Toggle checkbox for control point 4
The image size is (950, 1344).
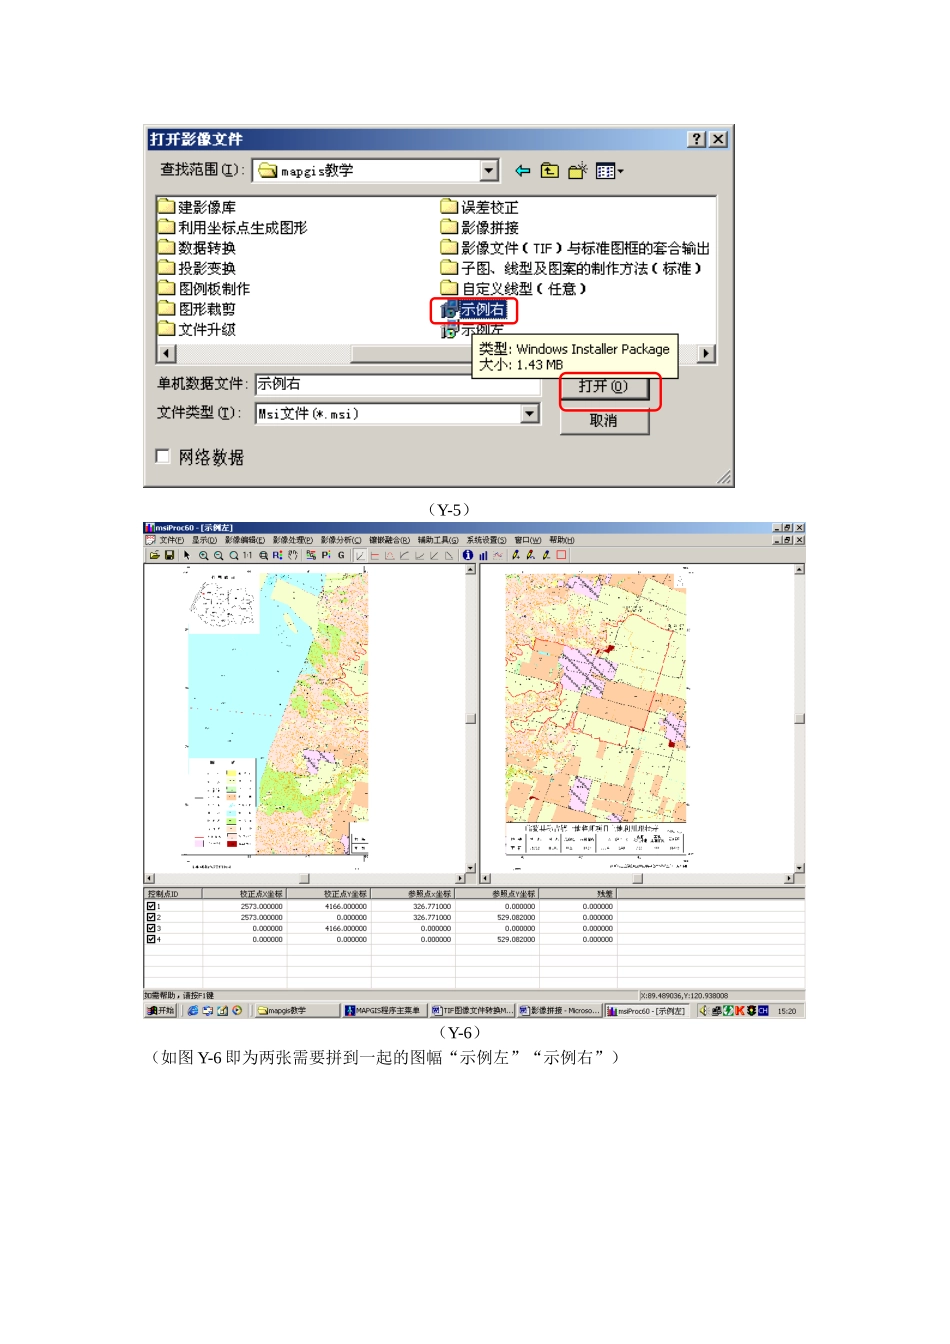[x=151, y=939]
